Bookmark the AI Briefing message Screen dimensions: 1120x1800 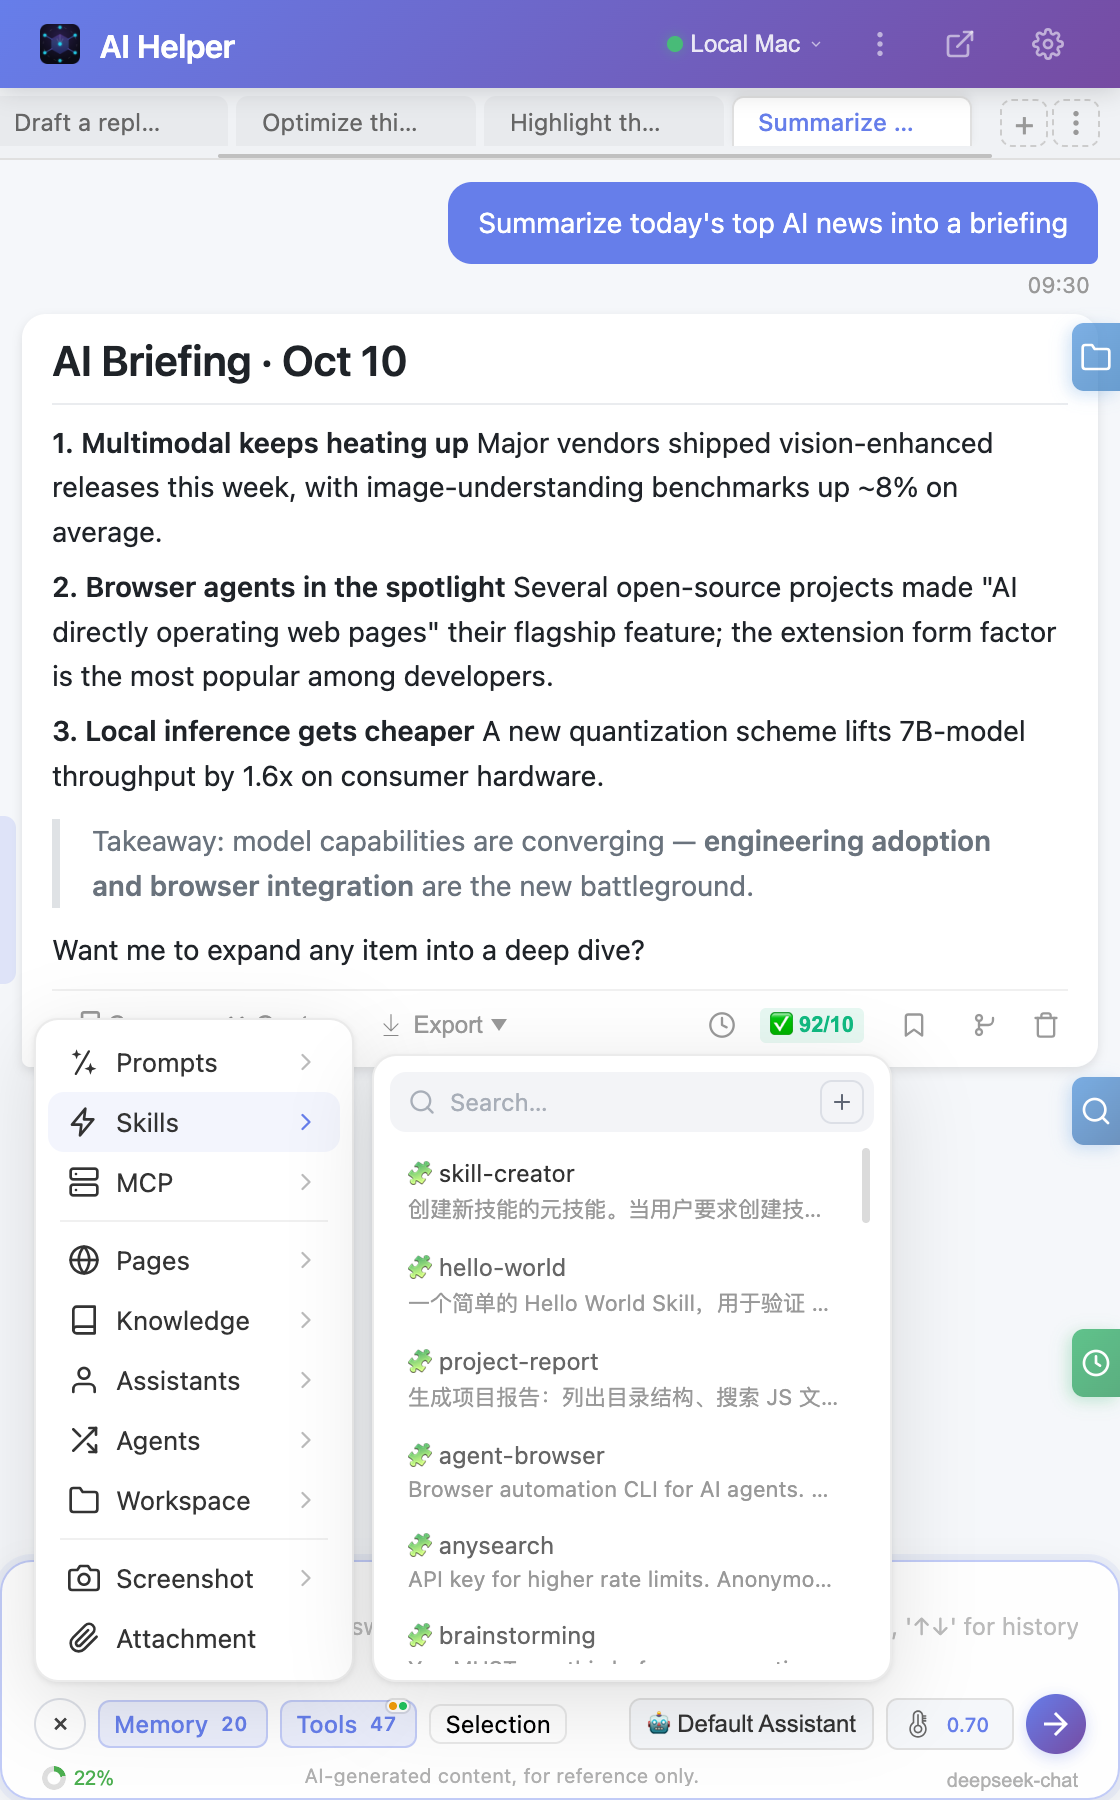click(x=914, y=1025)
